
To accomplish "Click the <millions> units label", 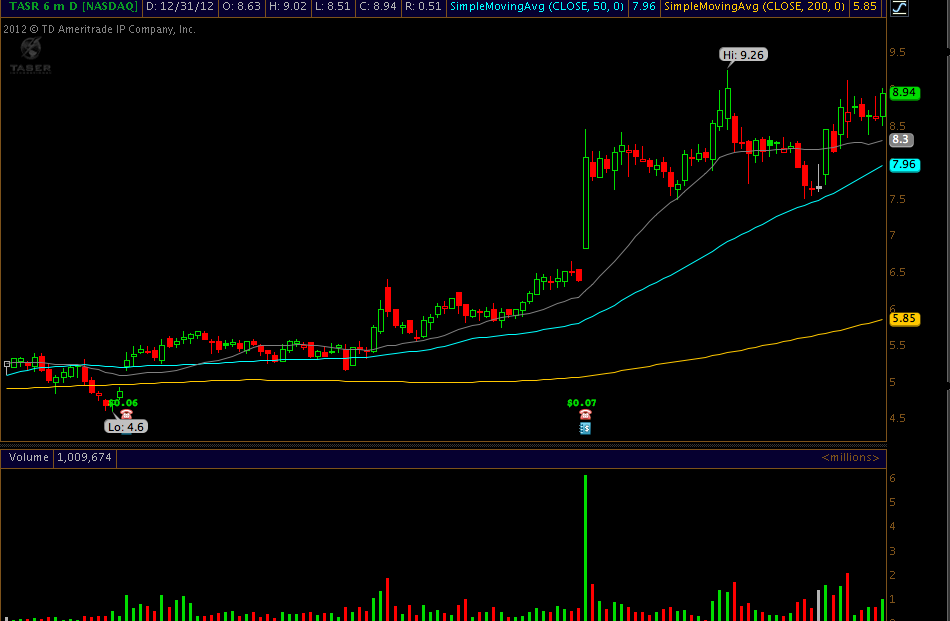I will tap(850, 458).
